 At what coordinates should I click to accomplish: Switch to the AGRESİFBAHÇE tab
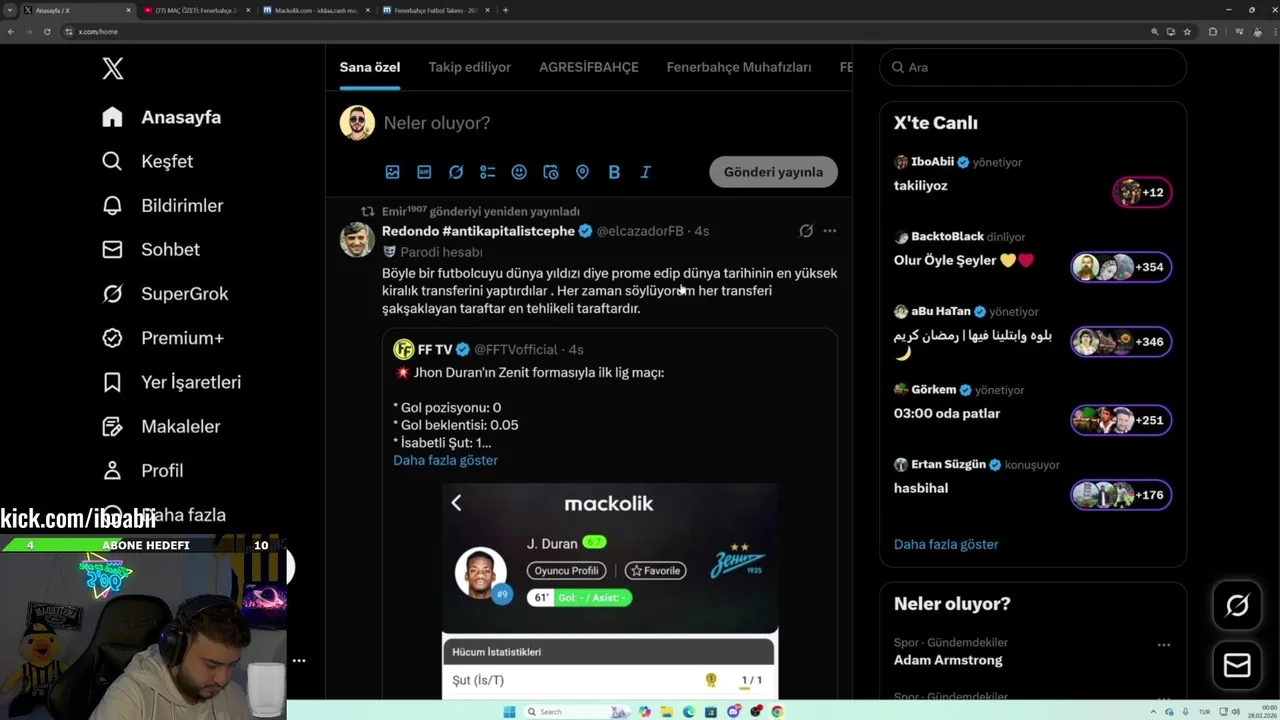(x=588, y=67)
